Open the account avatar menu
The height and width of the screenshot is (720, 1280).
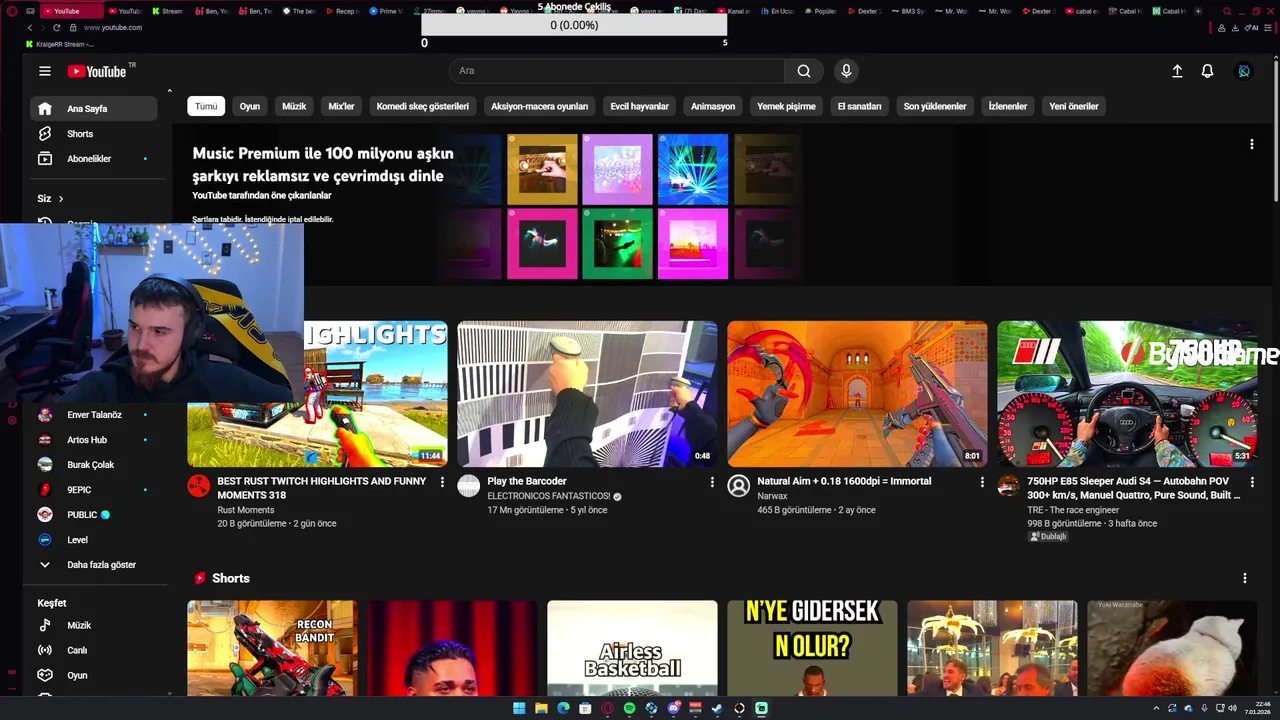coord(1244,71)
